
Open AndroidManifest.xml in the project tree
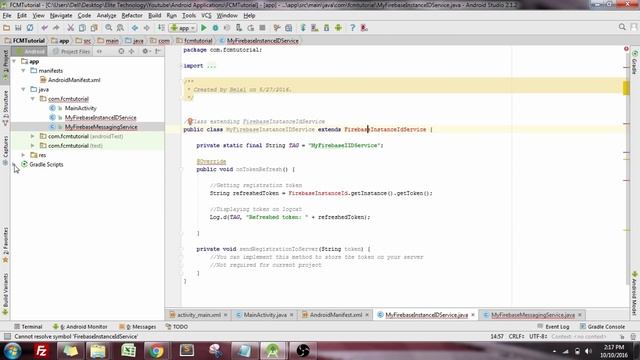click(74, 80)
